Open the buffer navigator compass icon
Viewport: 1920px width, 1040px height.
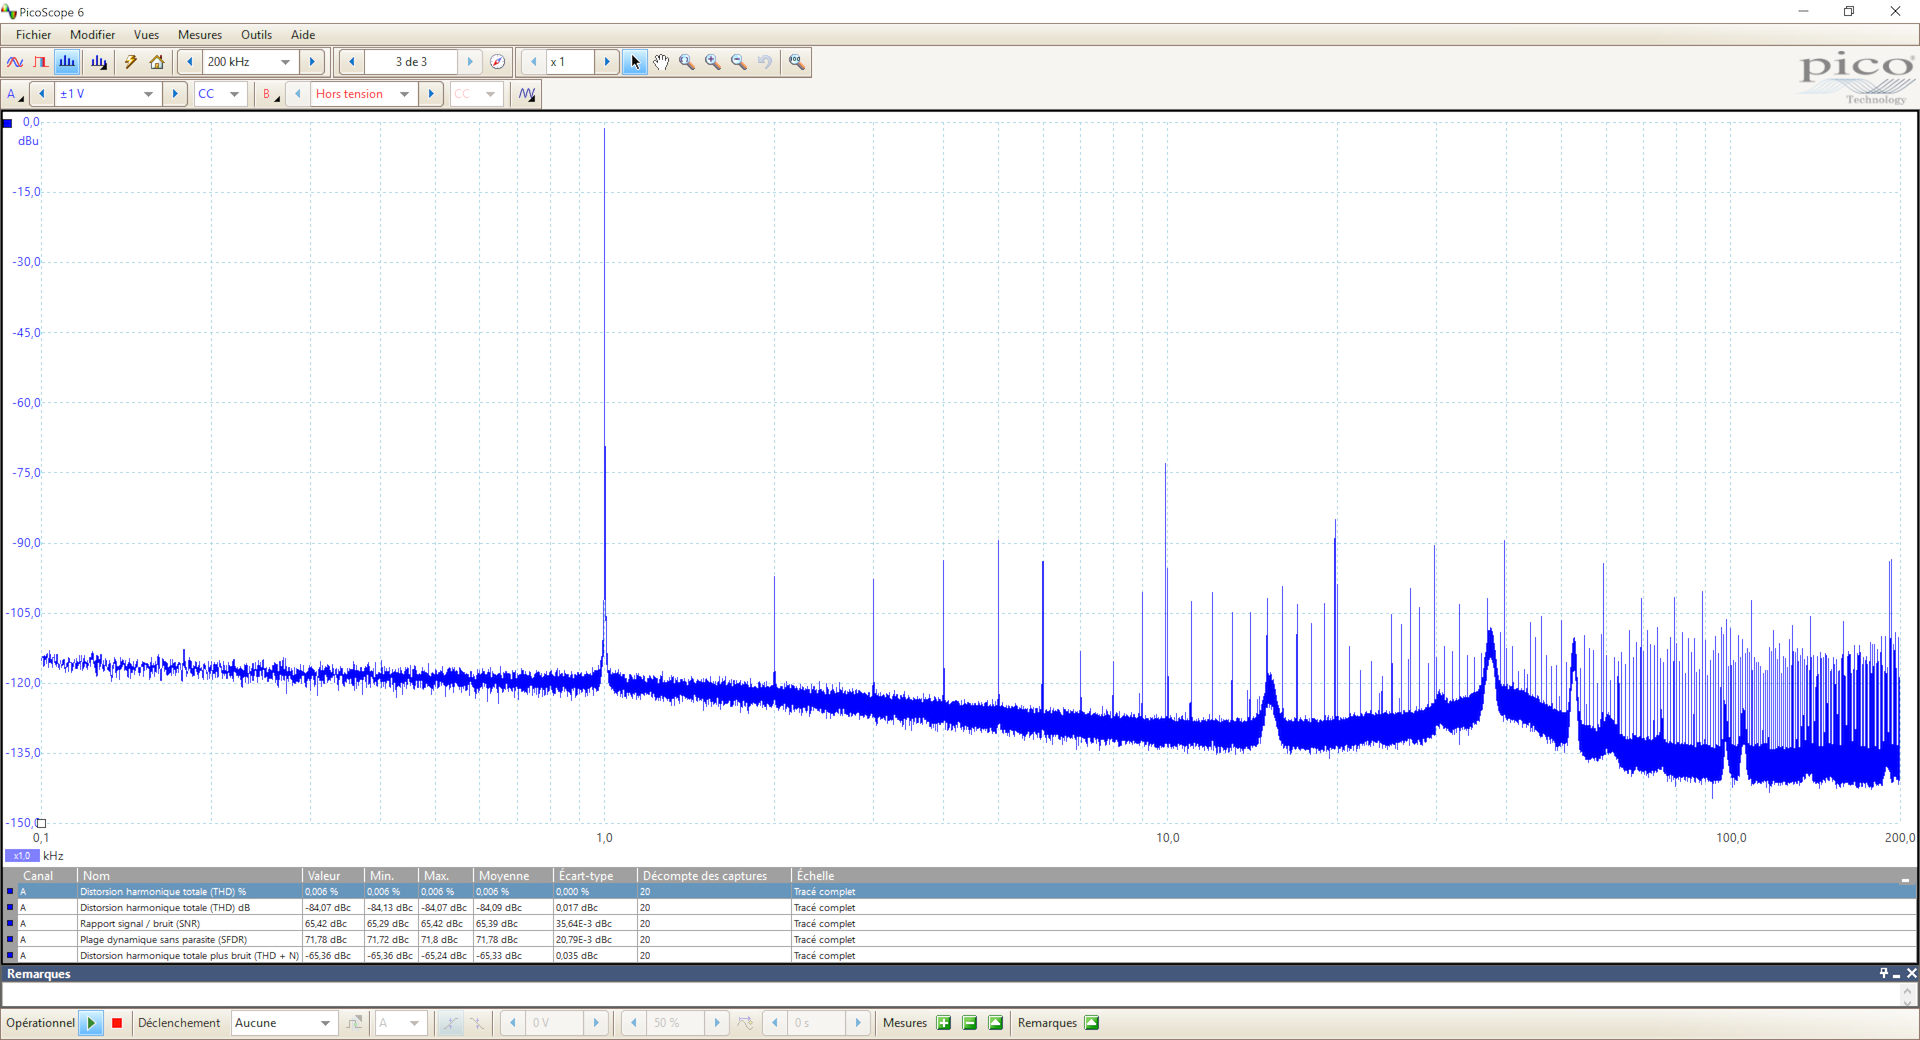[x=497, y=62]
